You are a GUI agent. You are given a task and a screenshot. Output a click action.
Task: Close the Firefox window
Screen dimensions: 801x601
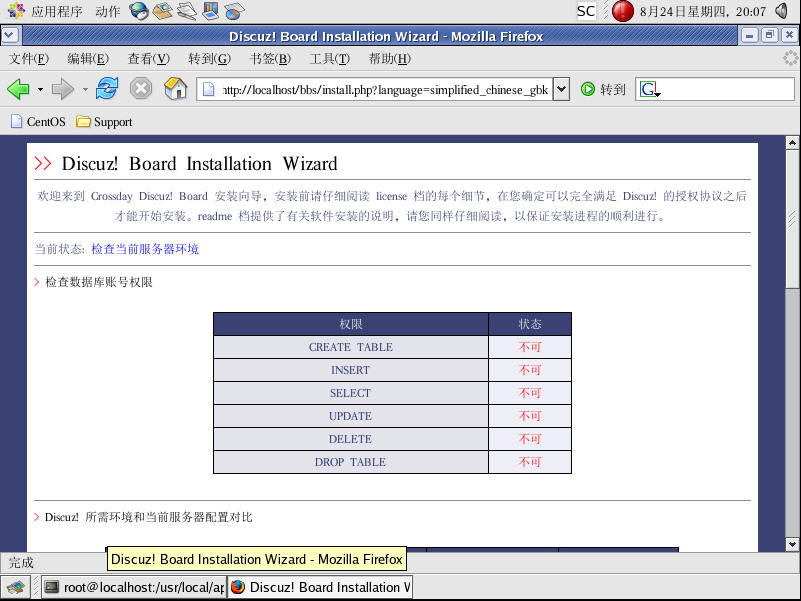click(789, 35)
